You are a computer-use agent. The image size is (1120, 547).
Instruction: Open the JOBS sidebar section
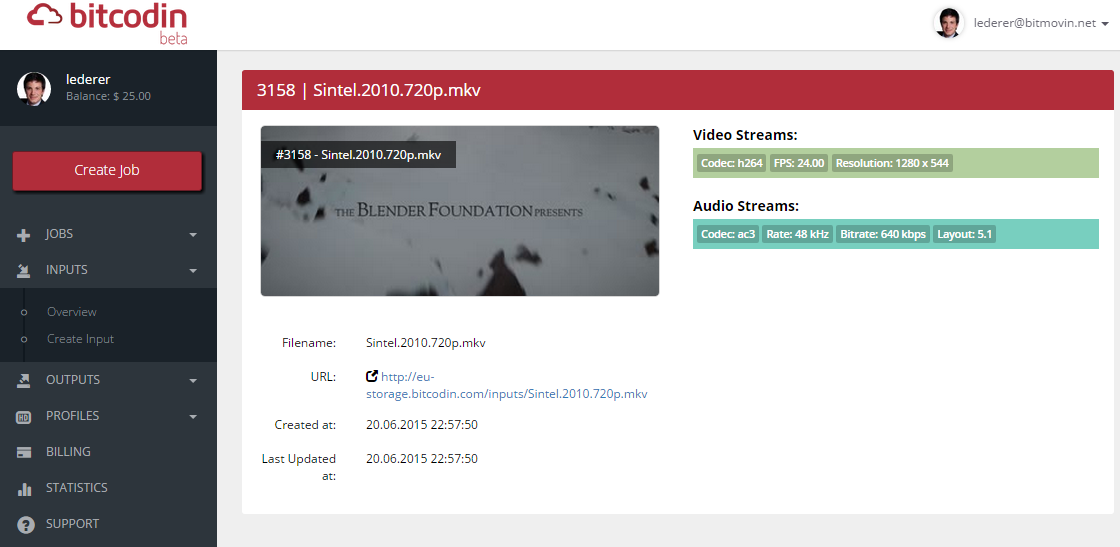tap(108, 234)
